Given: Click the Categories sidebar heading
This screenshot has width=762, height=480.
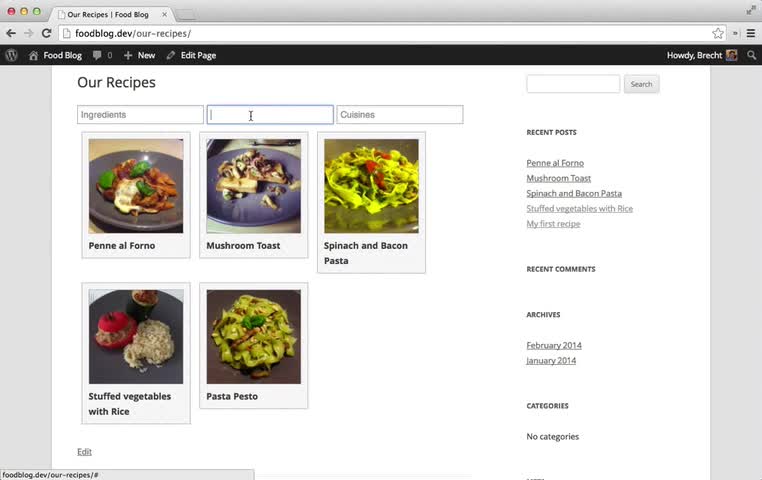Looking at the screenshot, I should [x=547, y=405].
